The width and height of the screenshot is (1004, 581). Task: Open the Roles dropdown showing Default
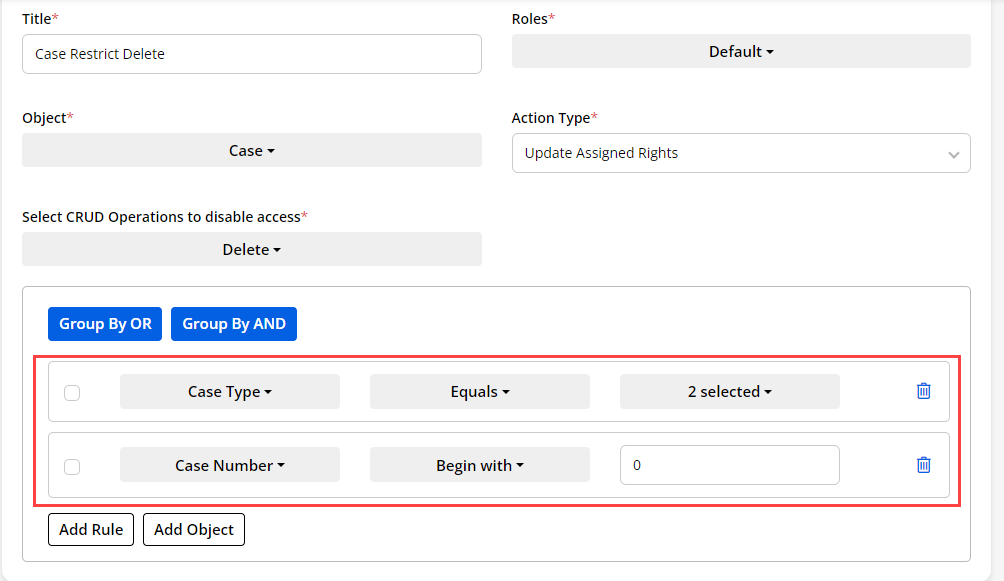click(741, 52)
